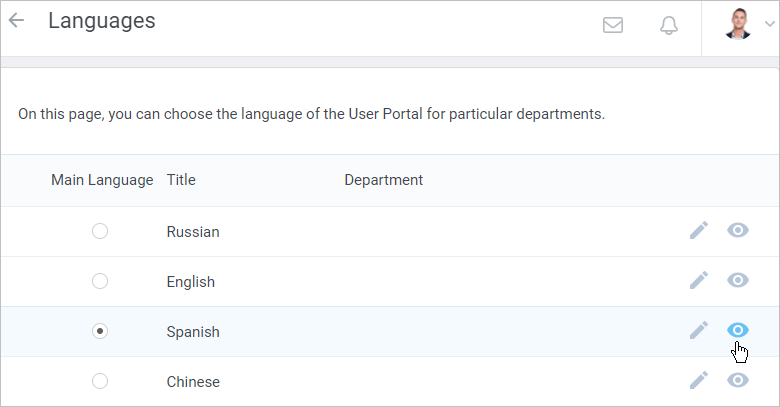Toggle visibility of the Chinese language
Screen dimensions: 780x407
click(738, 381)
